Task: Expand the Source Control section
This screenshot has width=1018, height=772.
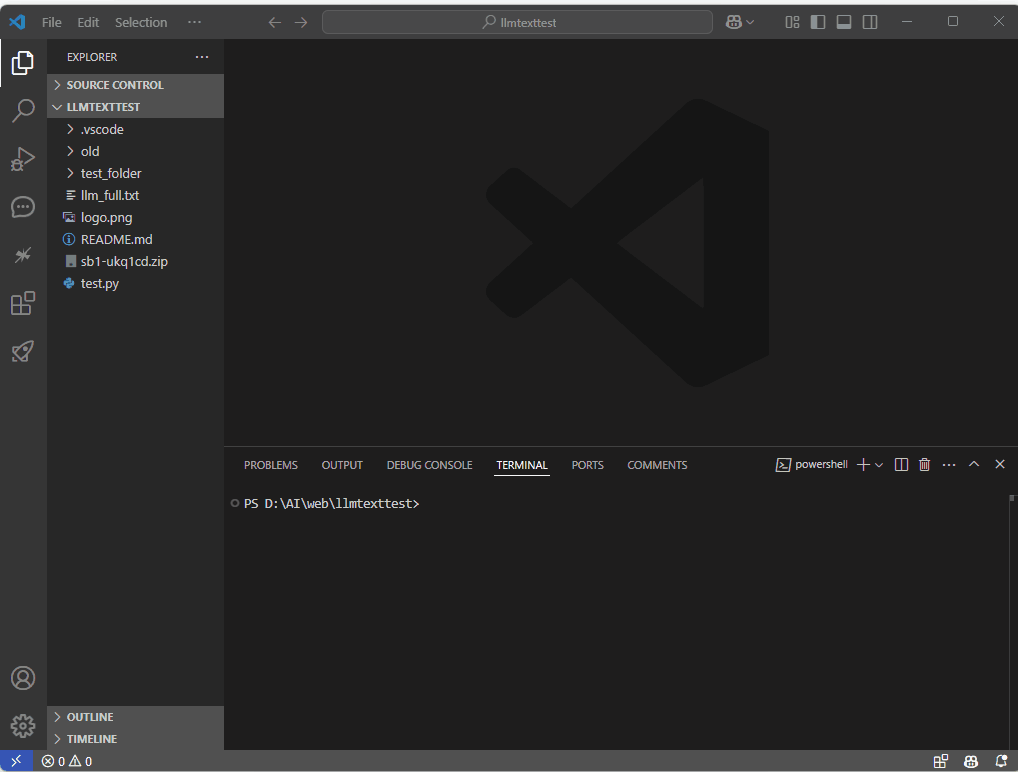Action: pos(135,85)
